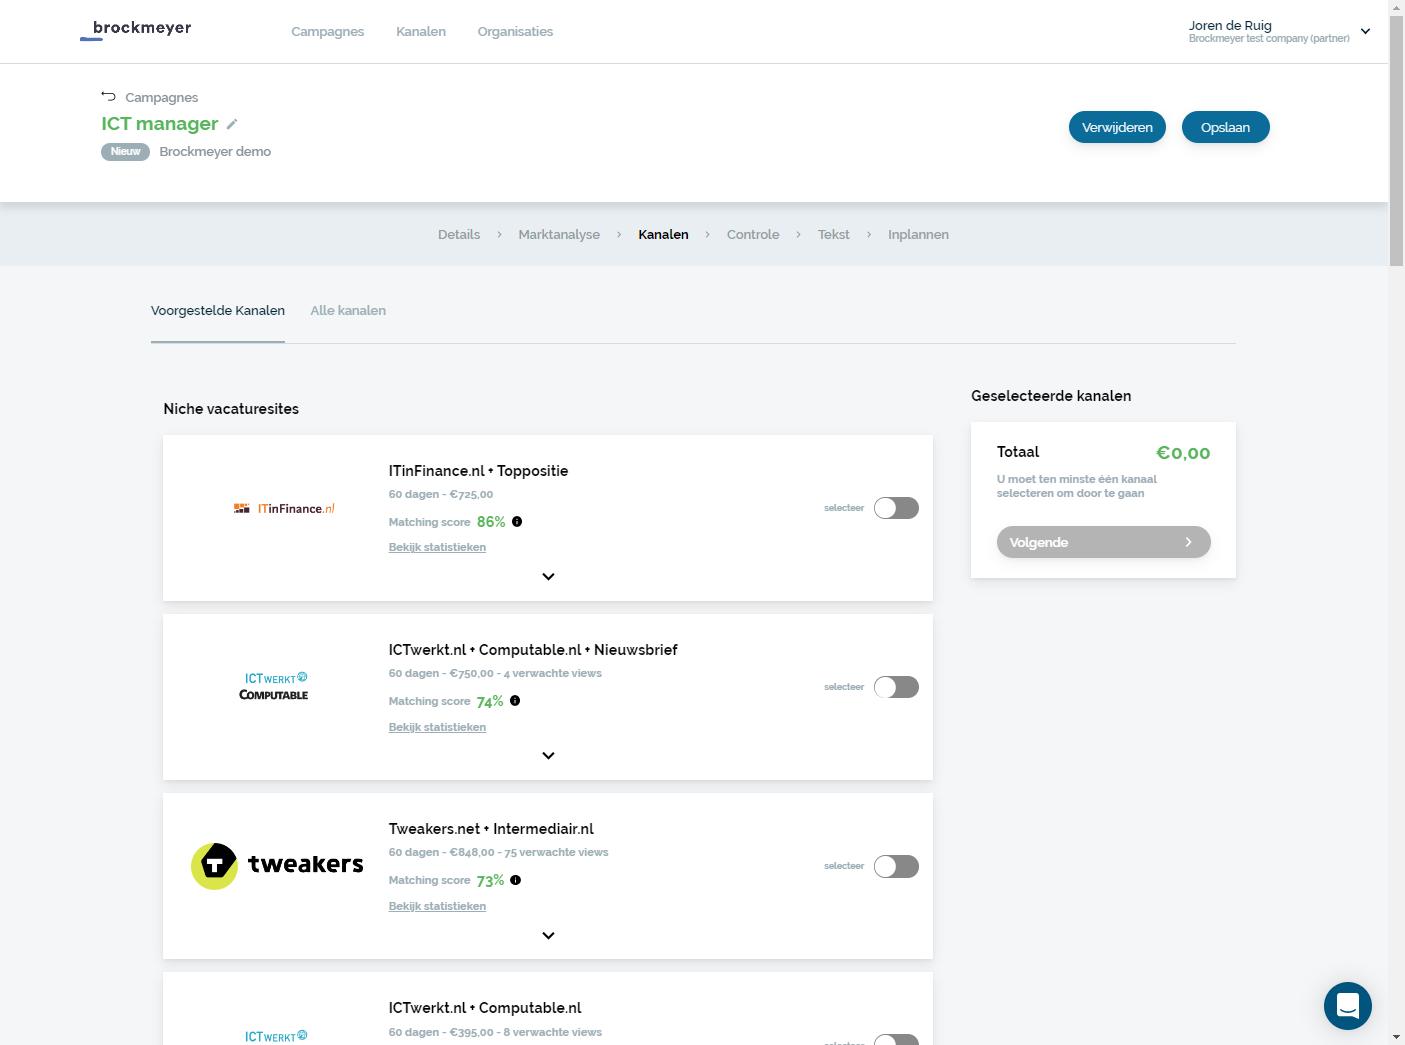This screenshot has height=1045, width=1405.
Task: Open the chat support bubble
Action: pos(1348,1006)
